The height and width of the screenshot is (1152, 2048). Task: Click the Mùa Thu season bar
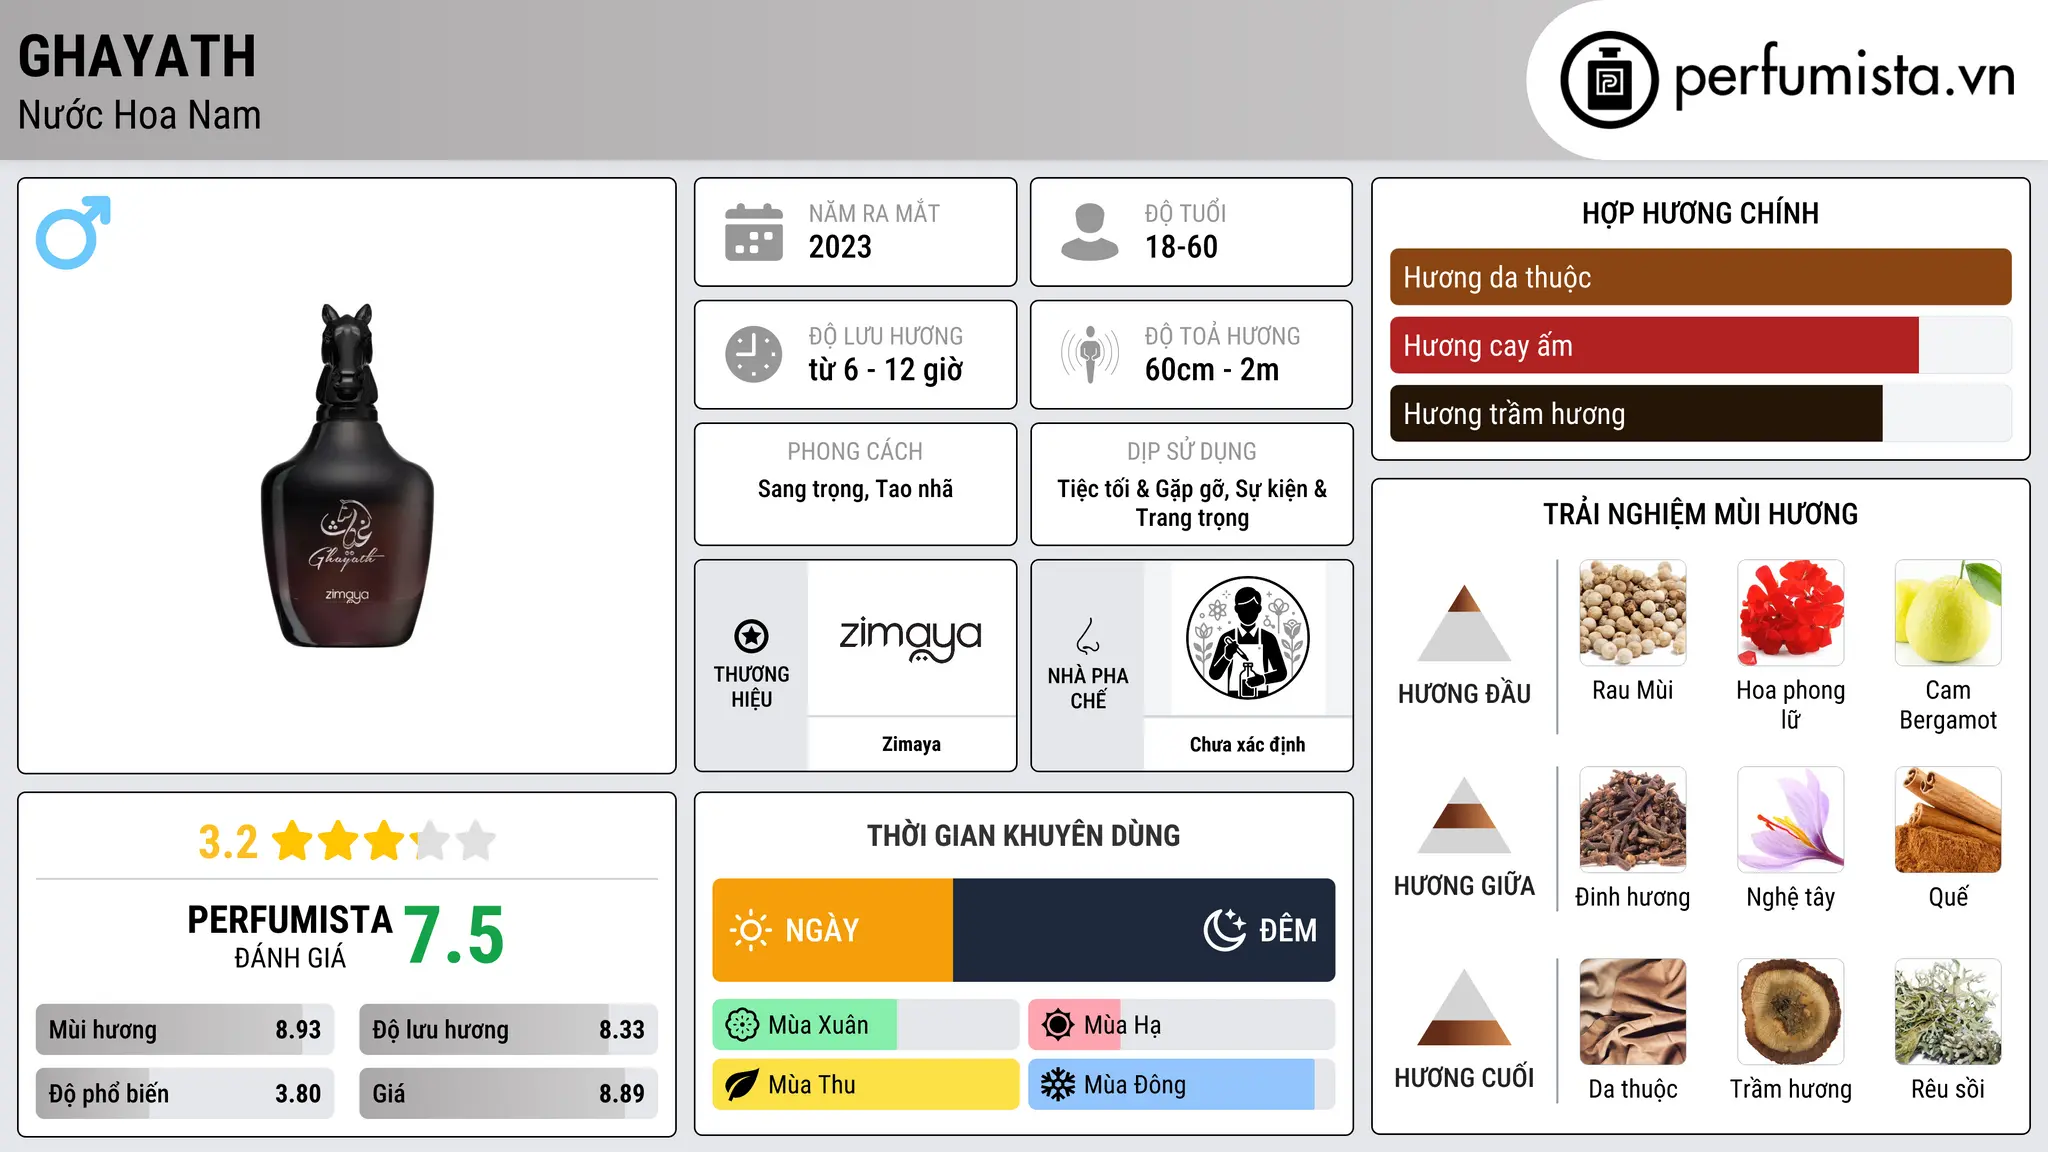pos(866,1085)
